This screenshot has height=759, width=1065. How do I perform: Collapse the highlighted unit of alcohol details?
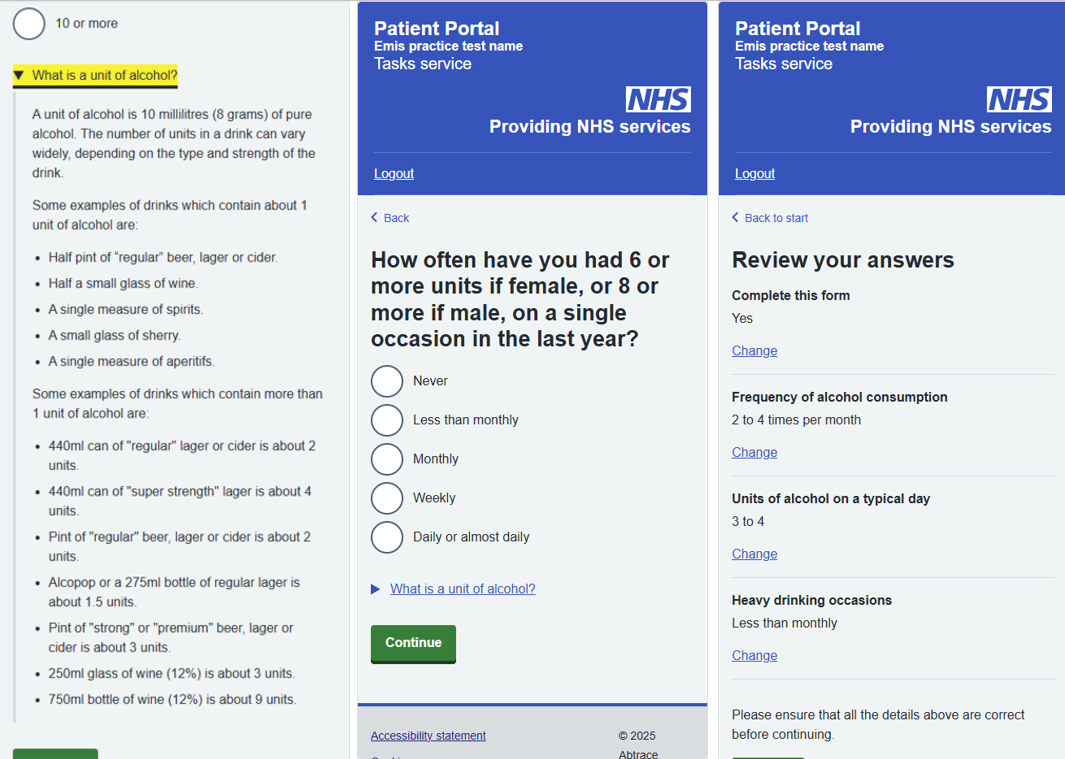pyautogui.click(x=95, y=76)
